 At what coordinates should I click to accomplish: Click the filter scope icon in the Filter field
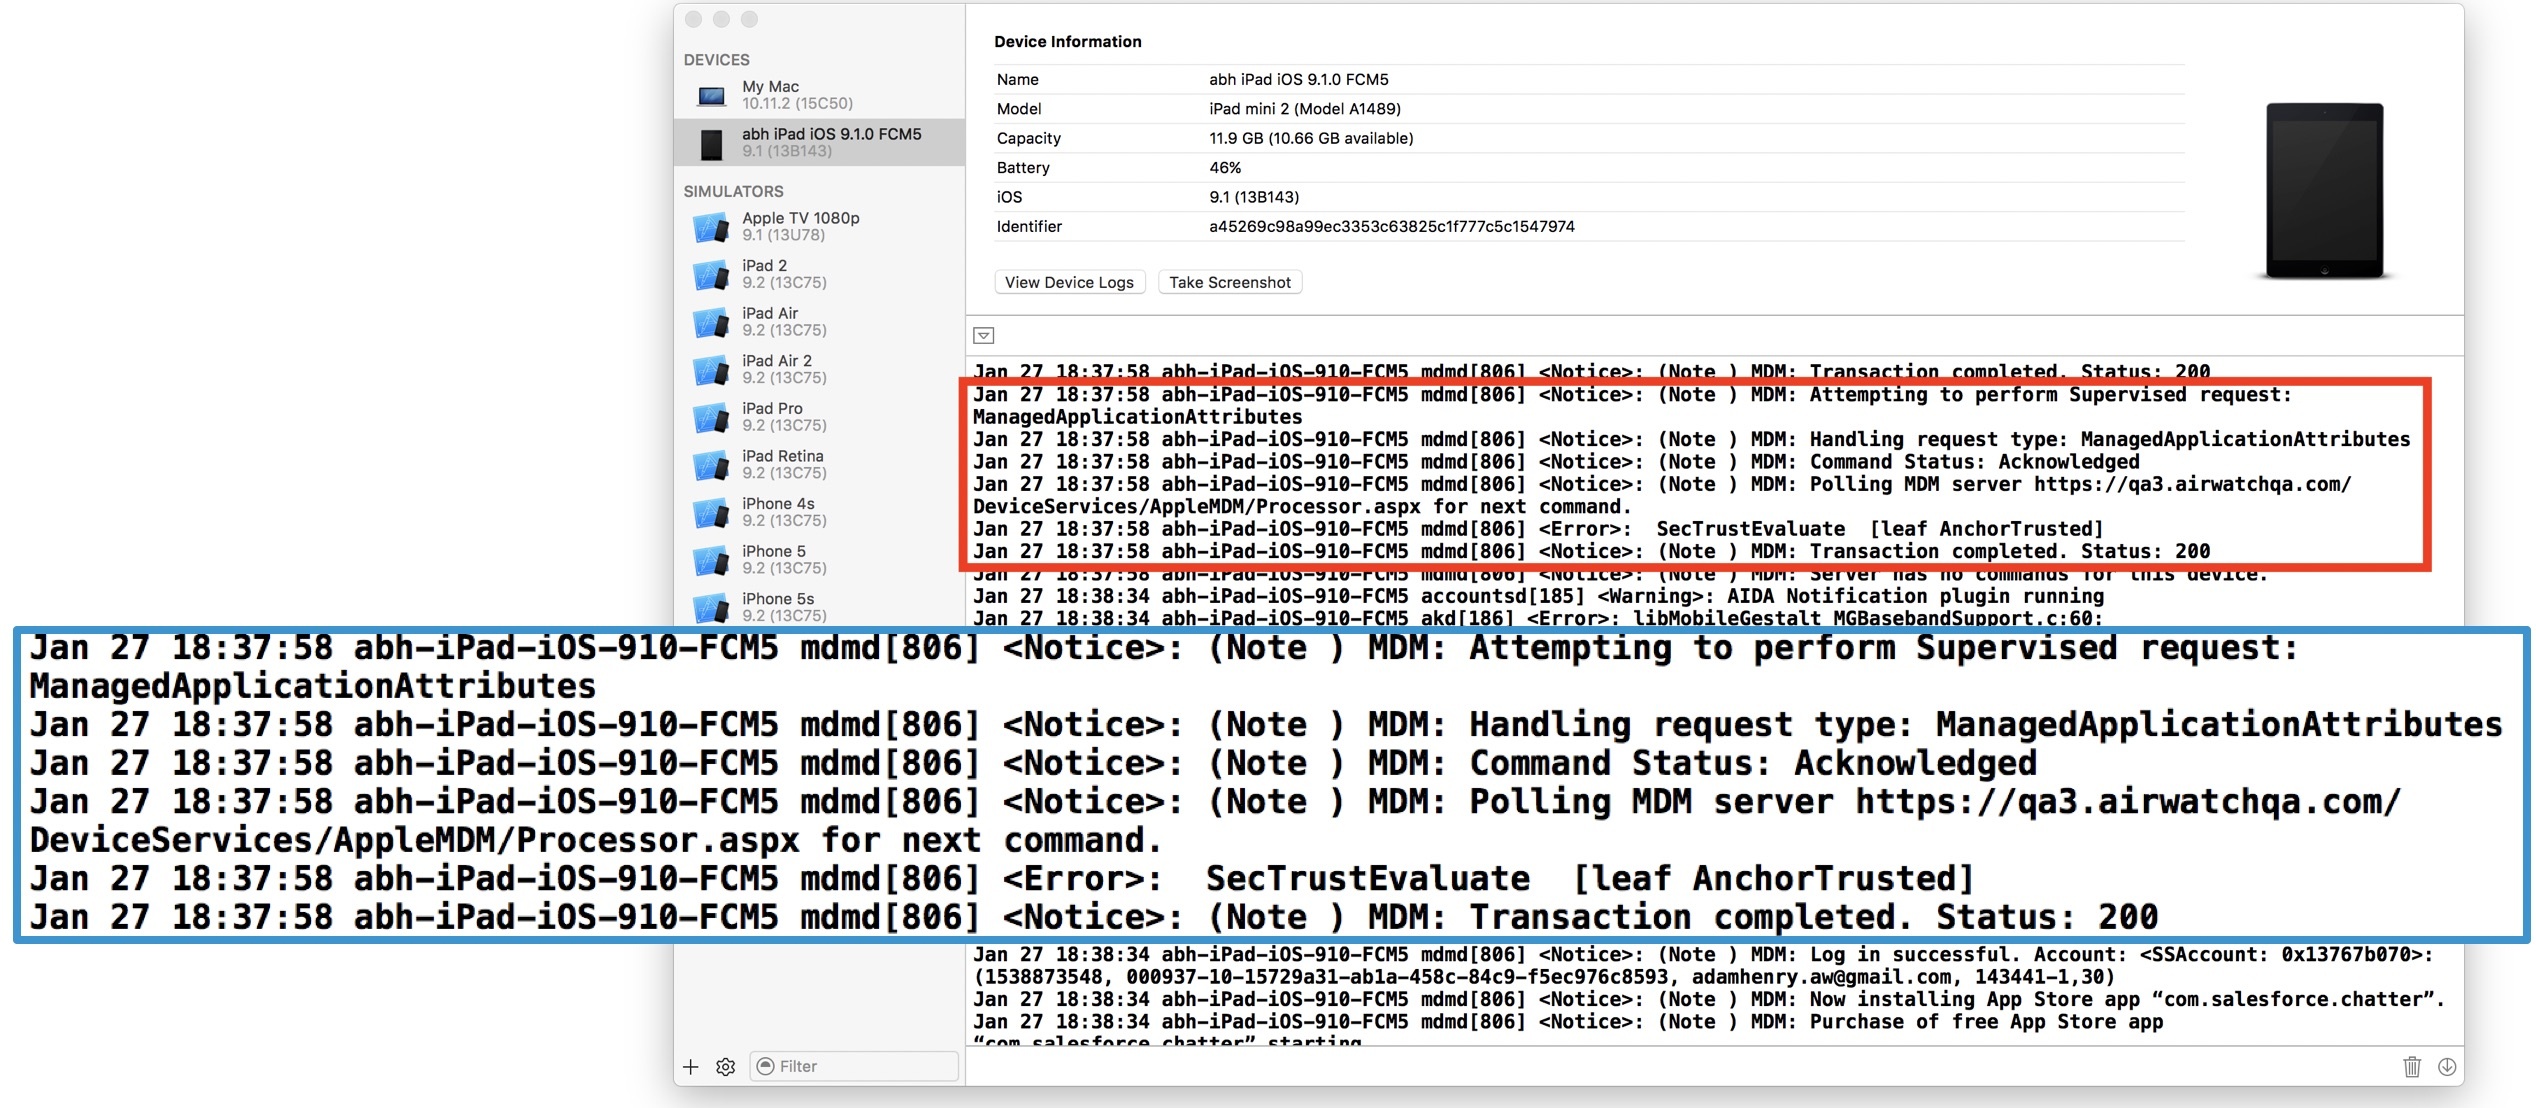pyautogui.click(x=766, y=1067)
